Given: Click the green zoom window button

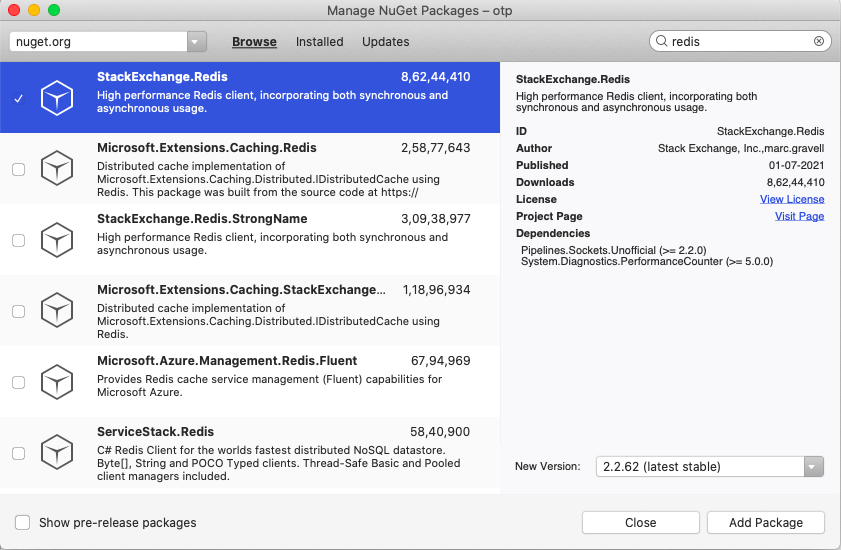Looking at the screenshot, I should pyautogui.click(x=54, y=10).
